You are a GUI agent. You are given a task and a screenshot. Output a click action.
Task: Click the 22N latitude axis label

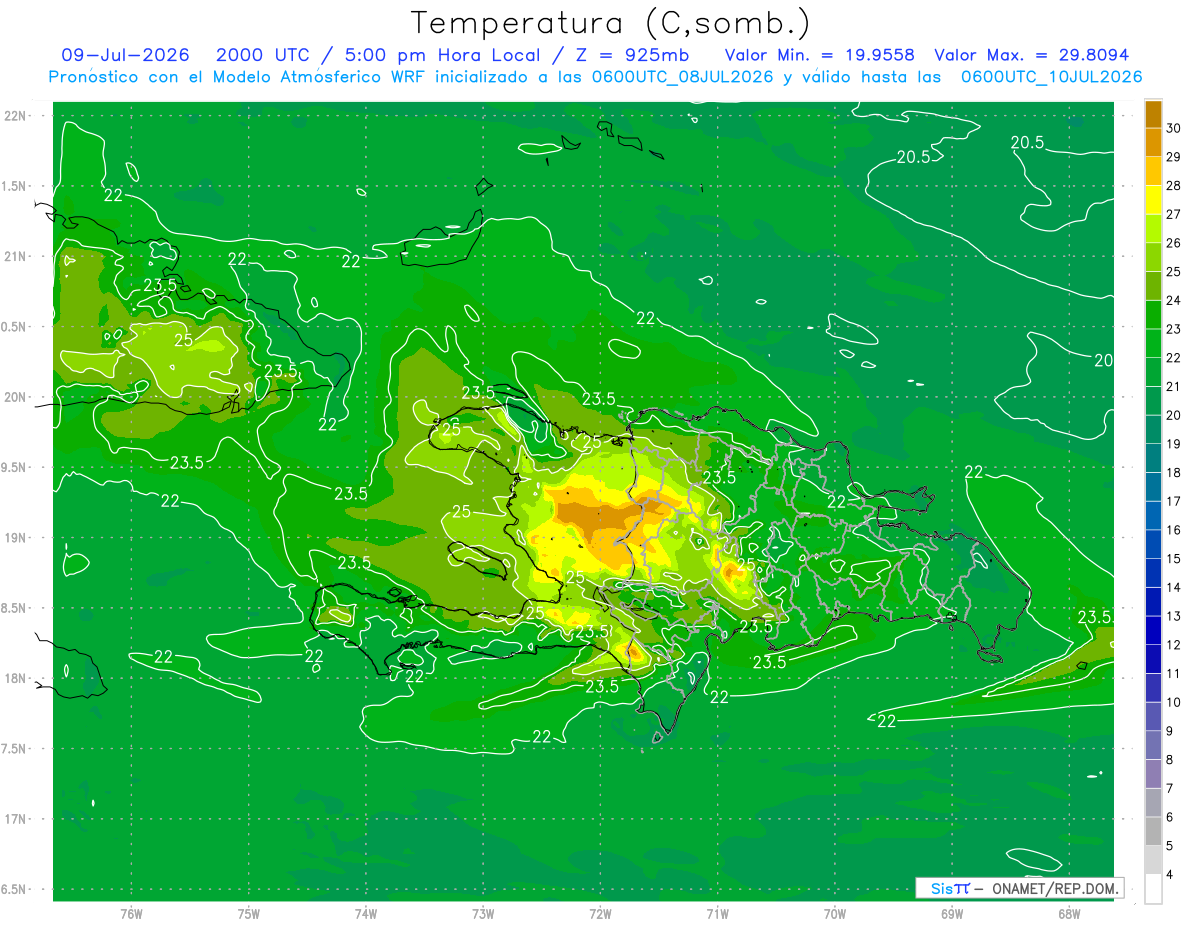(16, 115)
